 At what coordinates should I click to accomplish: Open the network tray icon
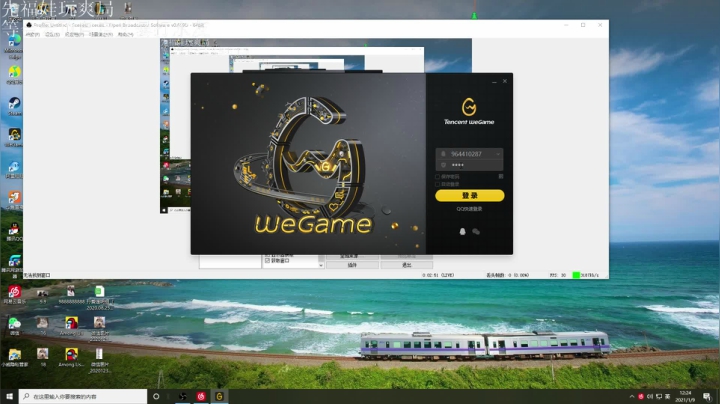click(x=658, y=396)
